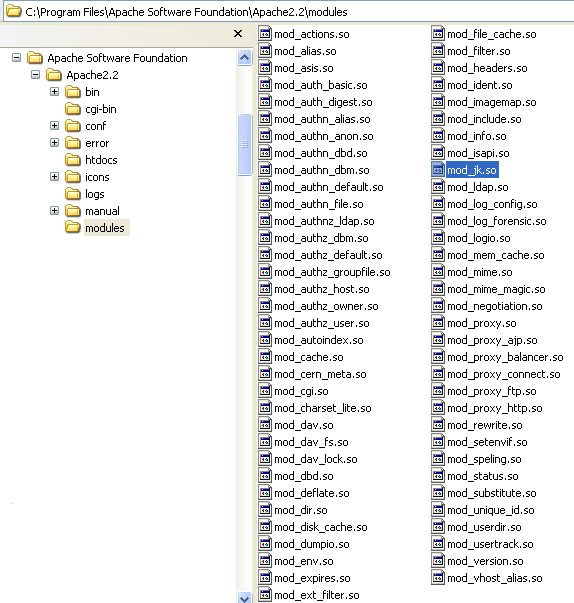The height and width of the screenshot is (603, 574).
Task: Click the mod_rewrite.so file icon
Action: [438, 425]
